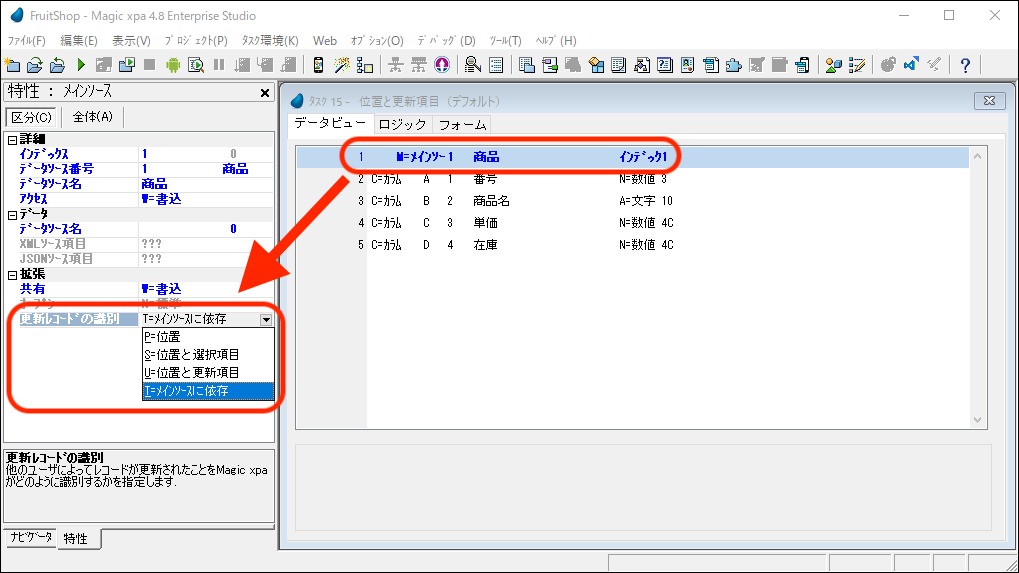Click the green Android robot toolbar icon
Viewport: 1019px width, 573px height.
click(x=172, y=65)
